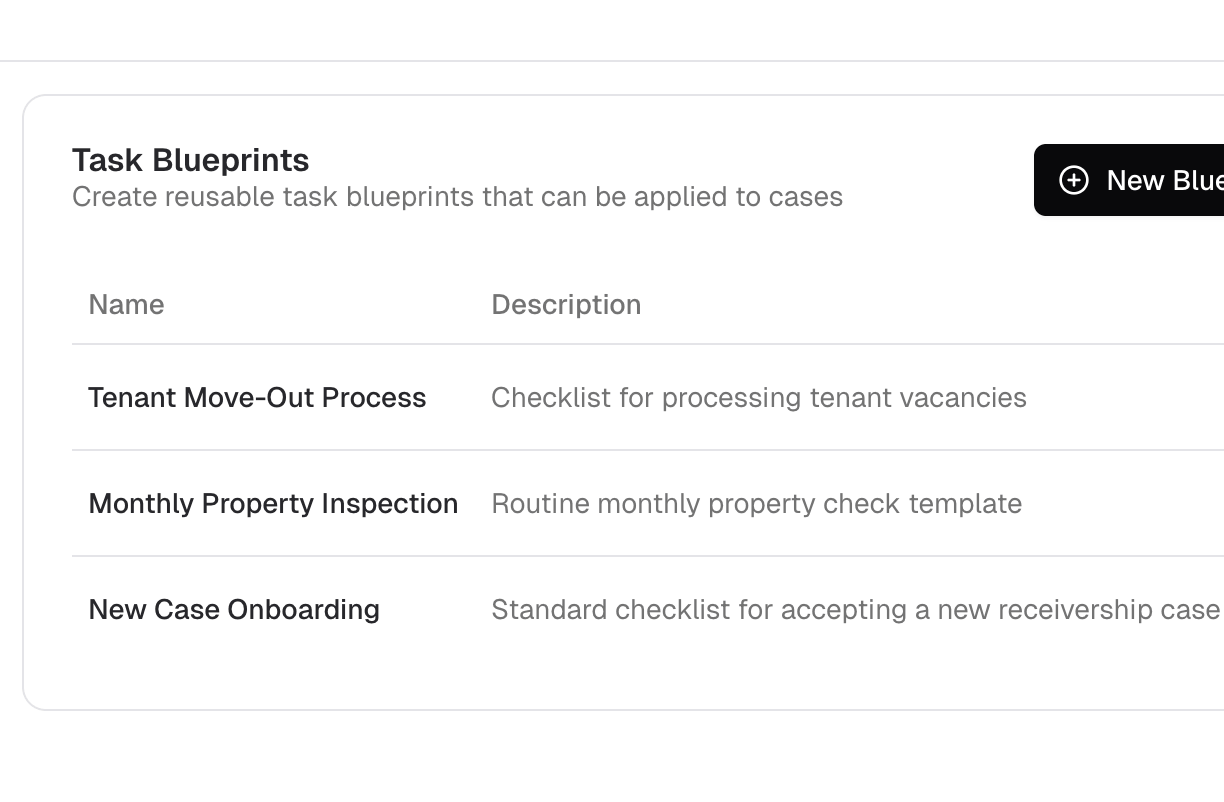Open the Monthly Property Inspection blueprint
This screenshot has height=802, width=1224.
(x=273, y=503)
